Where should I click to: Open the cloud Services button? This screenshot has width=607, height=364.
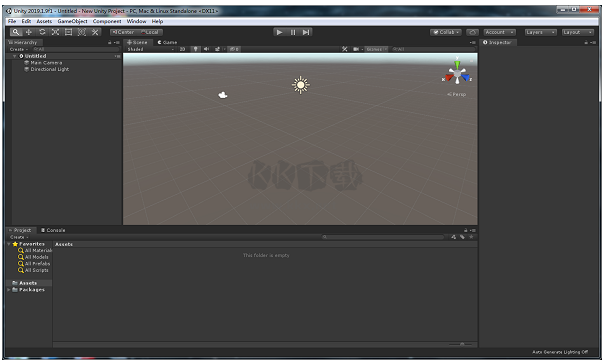(x=472, y=32)
